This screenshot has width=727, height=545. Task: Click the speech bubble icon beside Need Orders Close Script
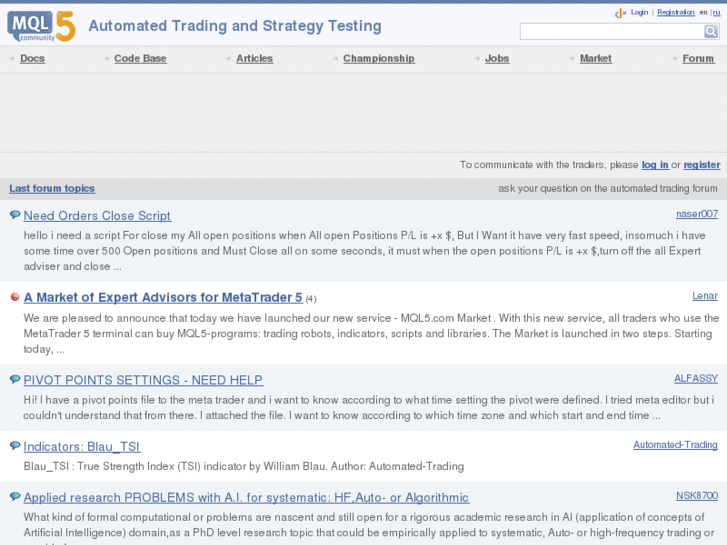pyautogui.click(x=15, y=215)
